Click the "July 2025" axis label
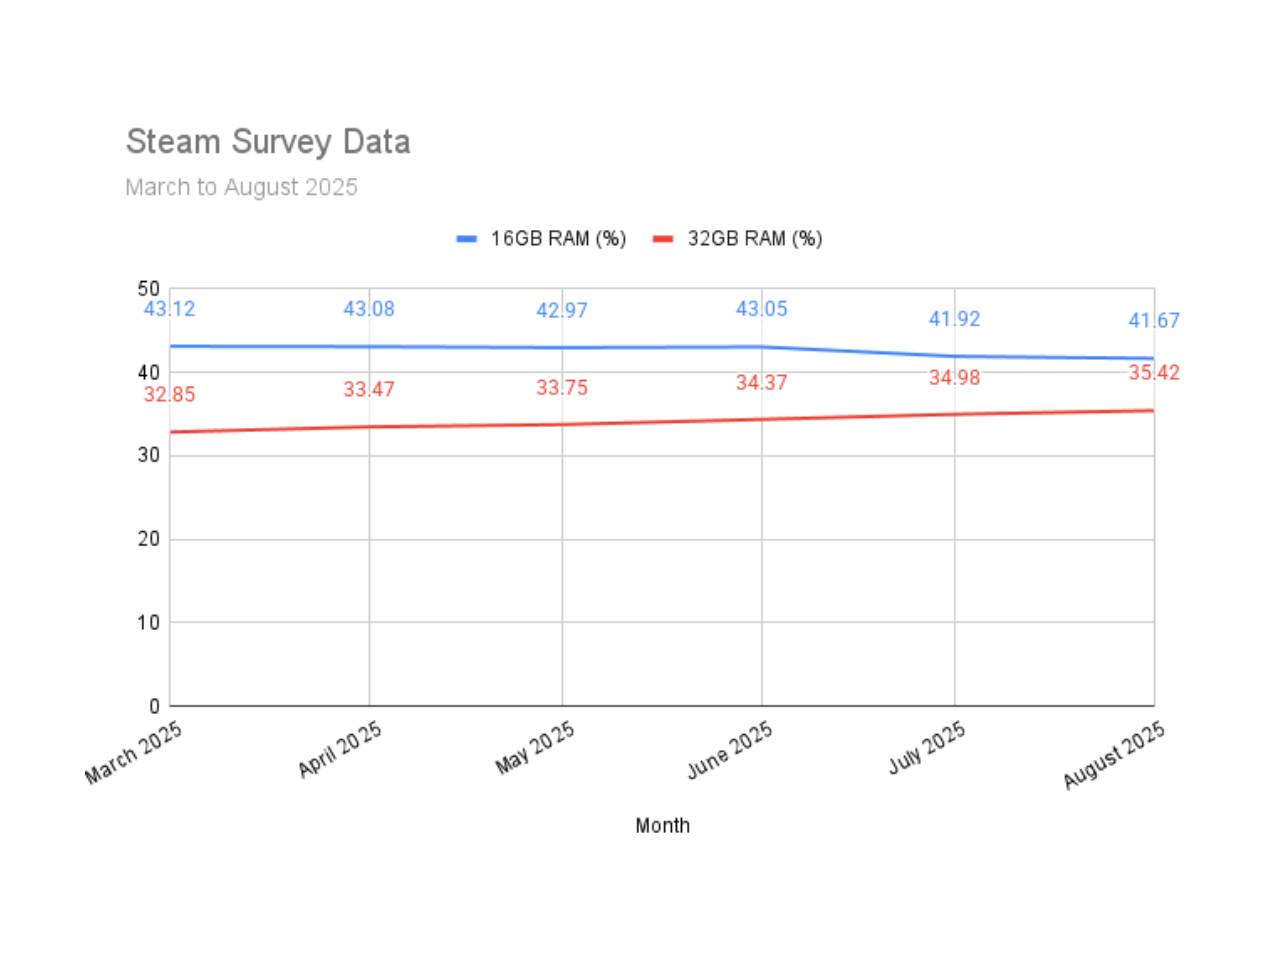This screenshot has width=1280, height=960. (927, 747)
